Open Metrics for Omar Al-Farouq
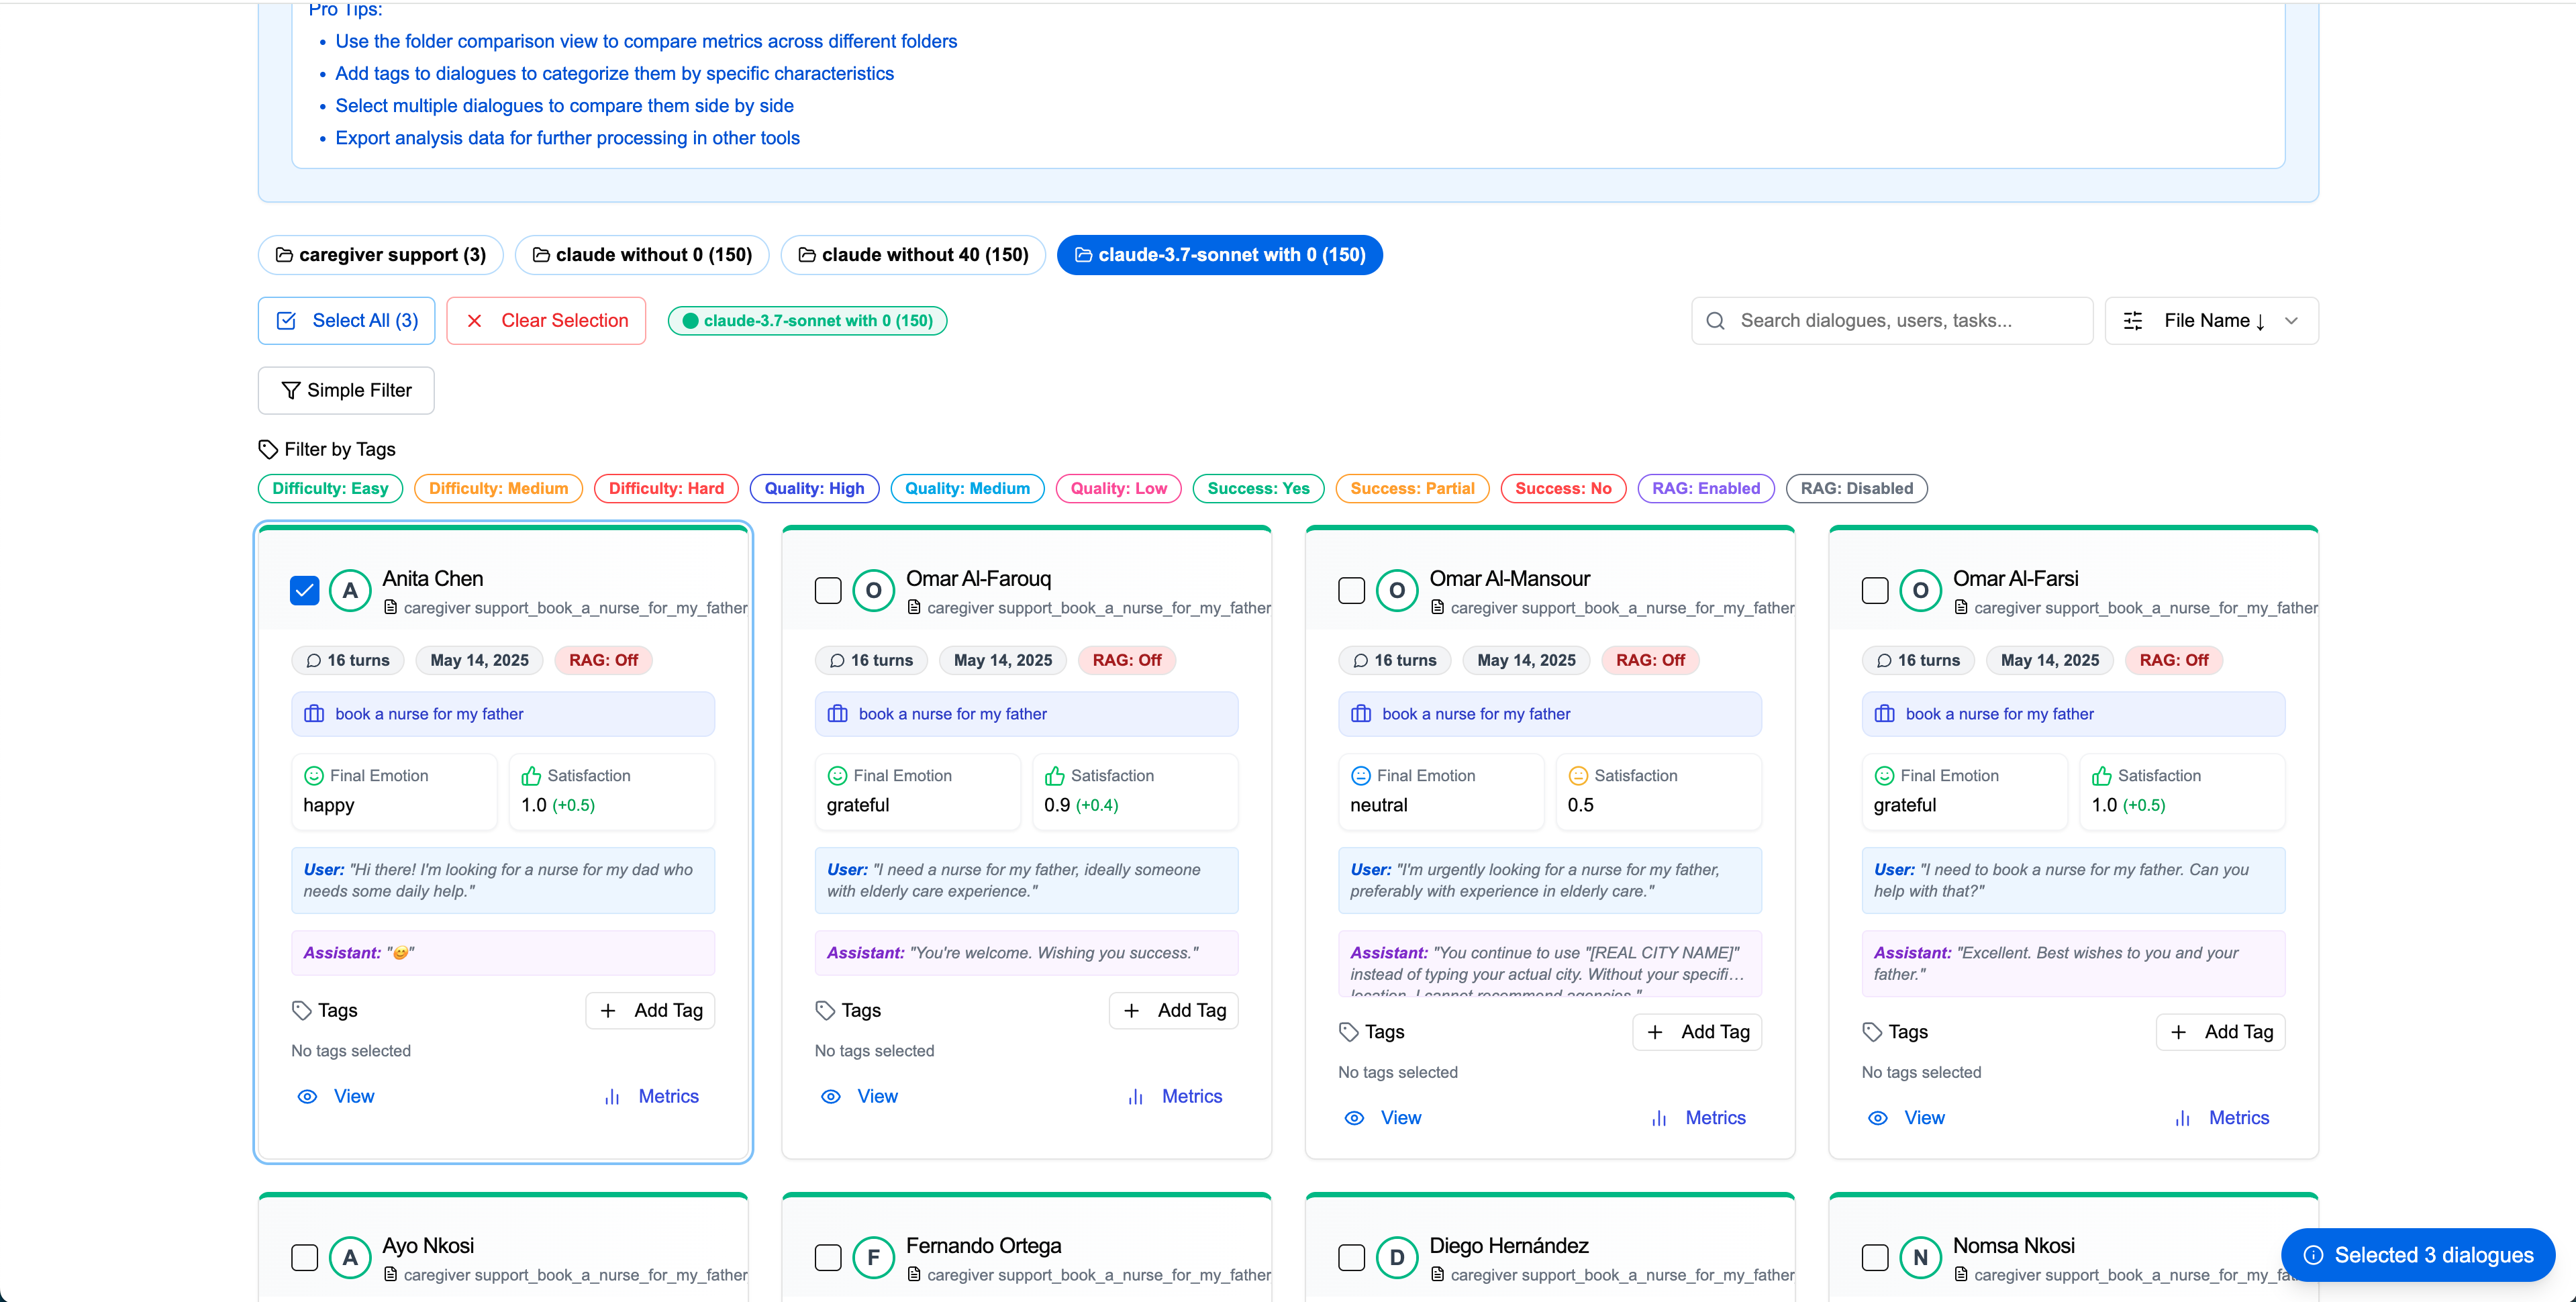2576x1302 pixels. tap(1175, 1096)
